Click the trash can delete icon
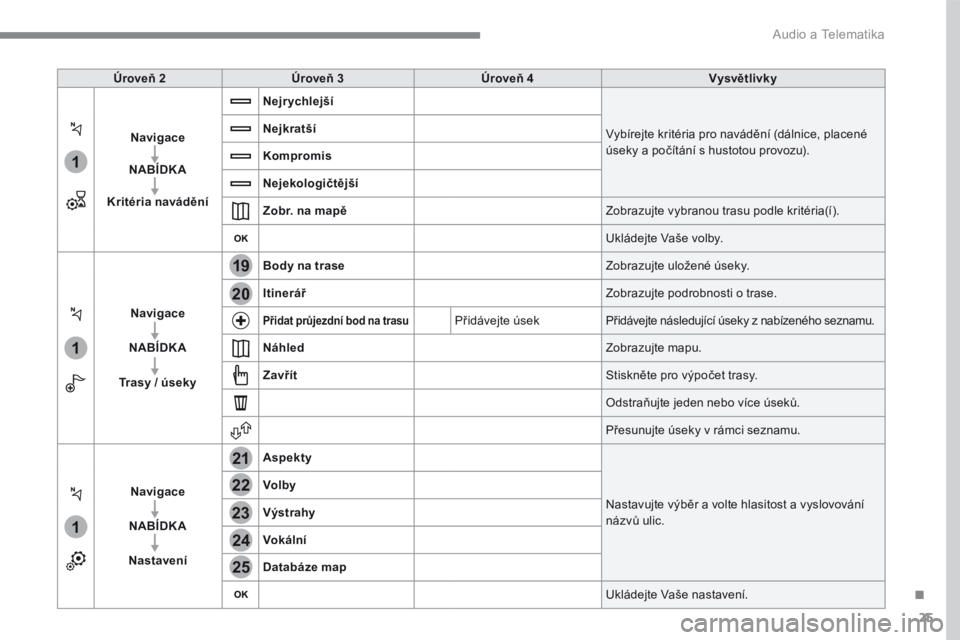 pyautogui.click(x=241, y=402)
